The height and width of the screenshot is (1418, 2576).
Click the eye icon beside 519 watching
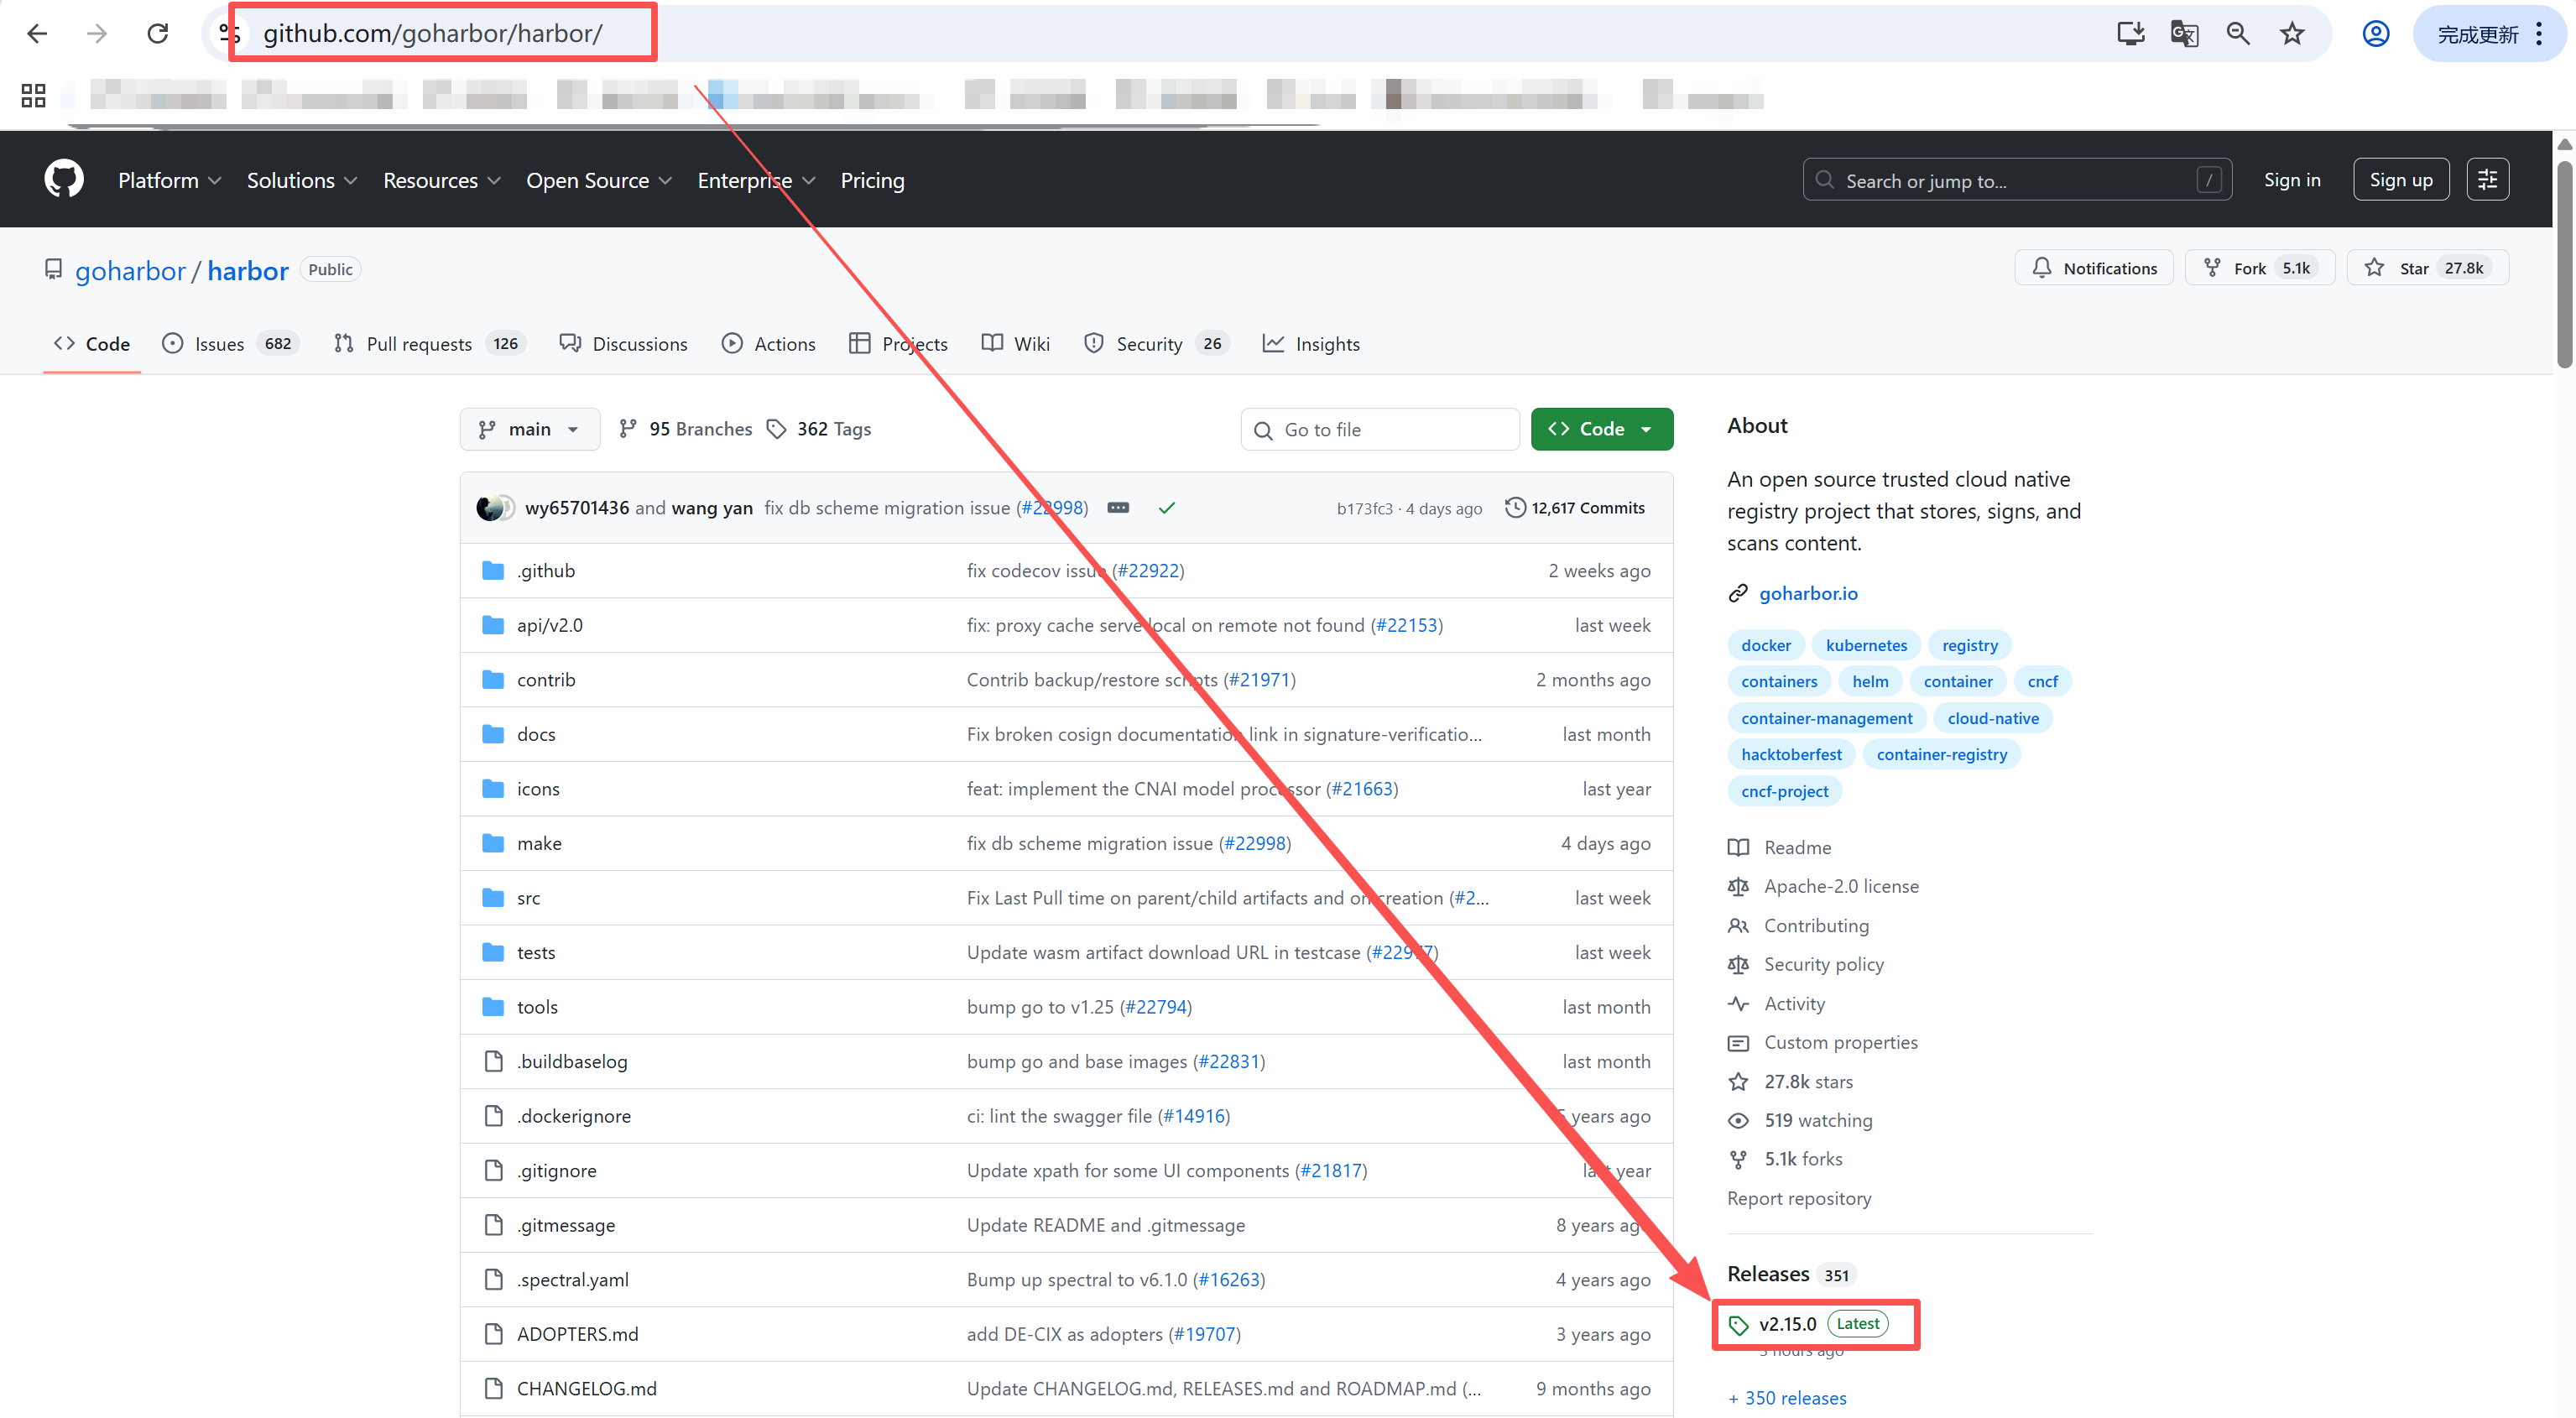click(1738, 1121)
